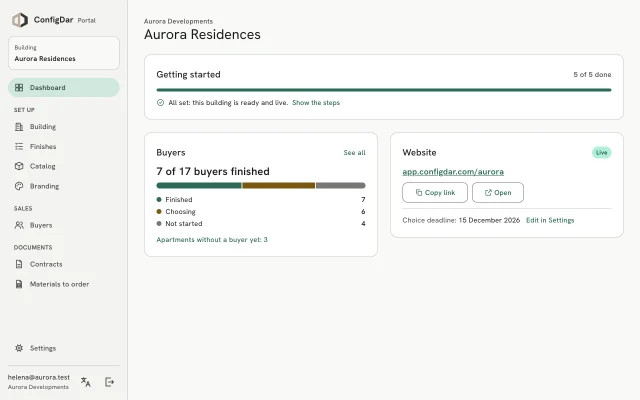Viewport: 640px width, 400px height.
Task: Click the 7 of 17 buyers finished heading
Action: pyautogui.click(x=213, y=171)
